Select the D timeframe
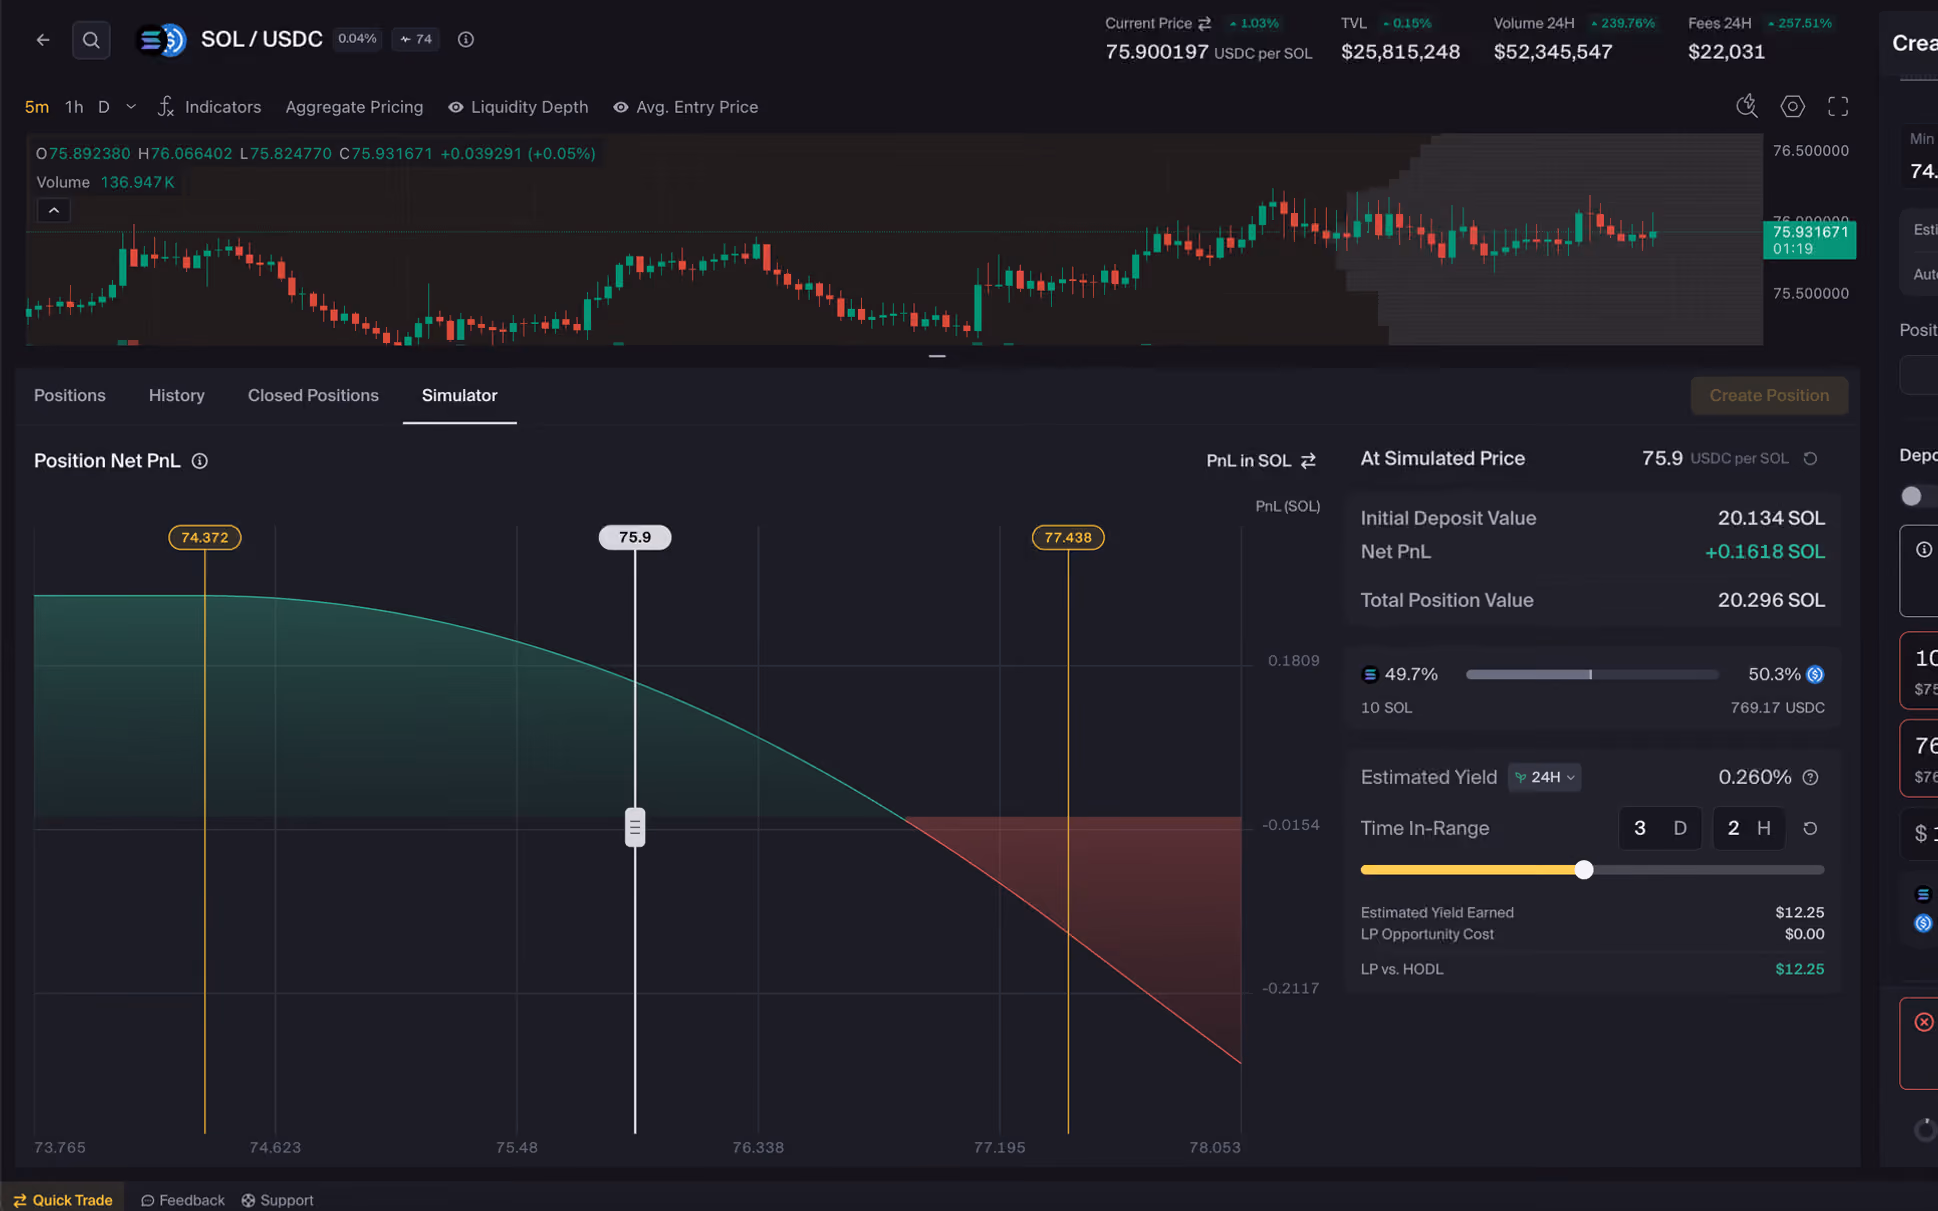This screenshot has height=1211, width=1938. point(104,107)
